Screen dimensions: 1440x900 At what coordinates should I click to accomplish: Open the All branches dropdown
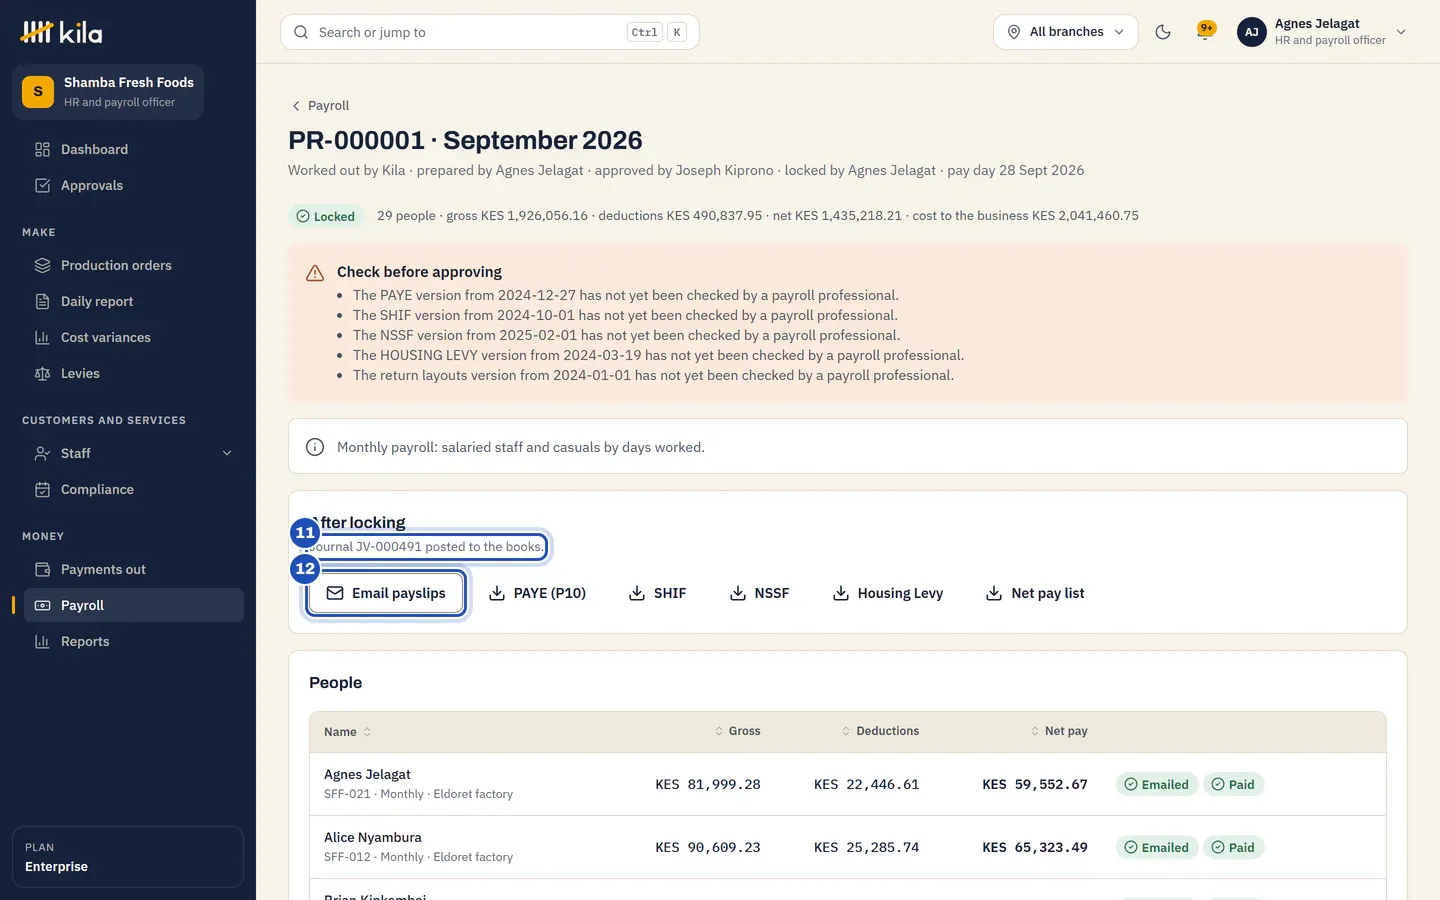pos(1066,32)
